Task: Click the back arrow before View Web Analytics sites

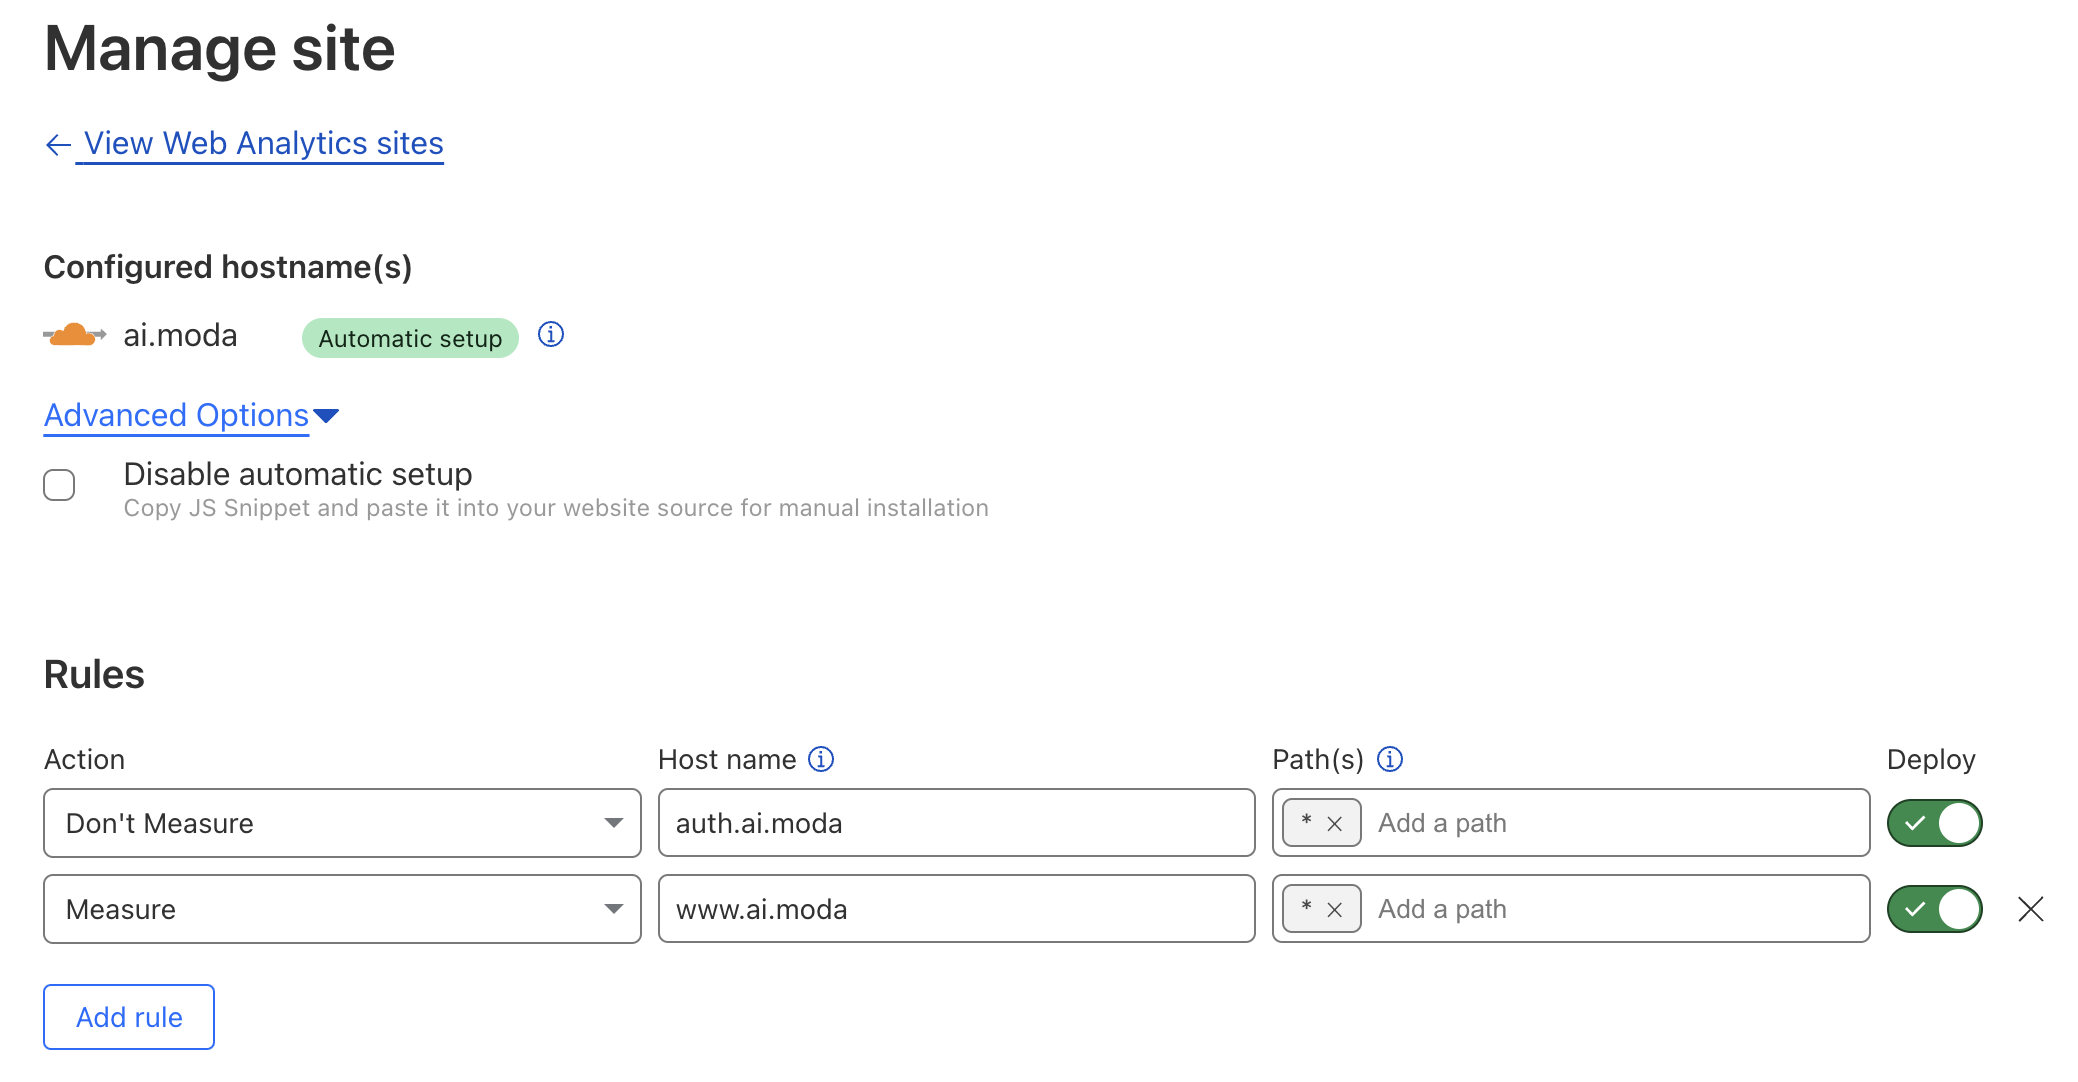Action: [x=57, y=144]
